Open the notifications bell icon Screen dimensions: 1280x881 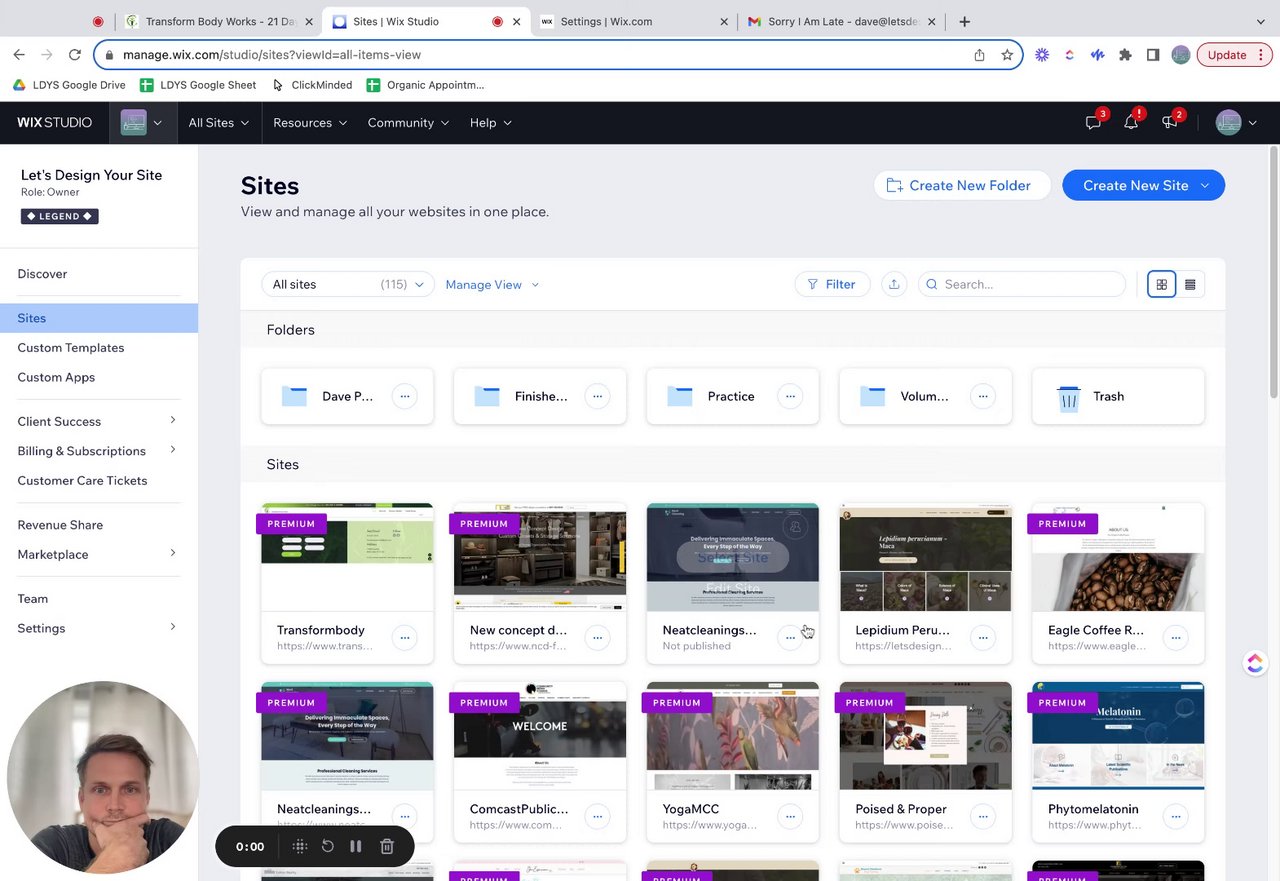[1131, 122]
